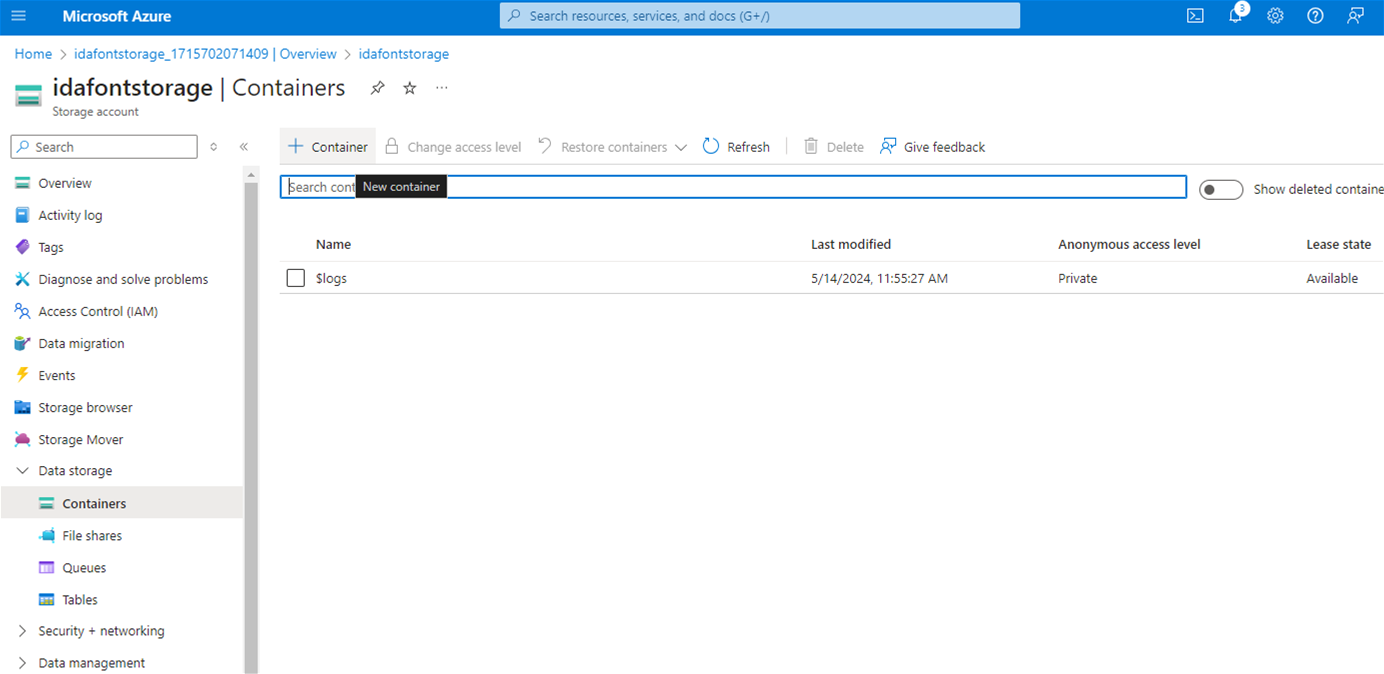Screen dimensions: 1384x674
Task: Click the Storage browser icon
Action: coord(22,407)
